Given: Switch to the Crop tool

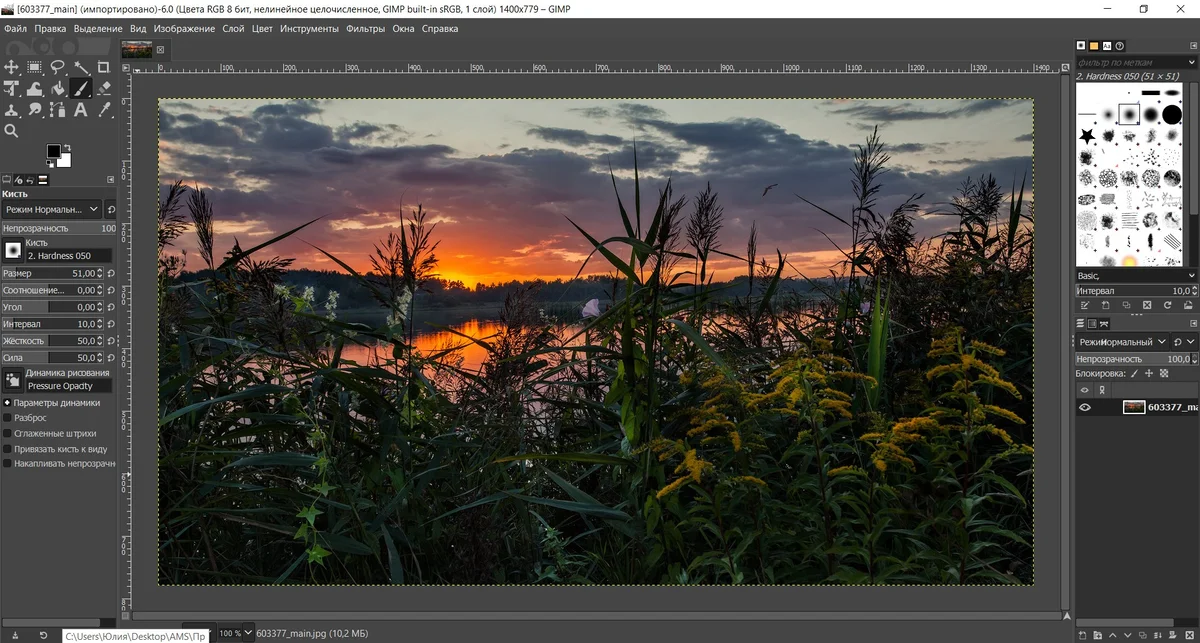Looking at the screenshot, I should (104, 67).
